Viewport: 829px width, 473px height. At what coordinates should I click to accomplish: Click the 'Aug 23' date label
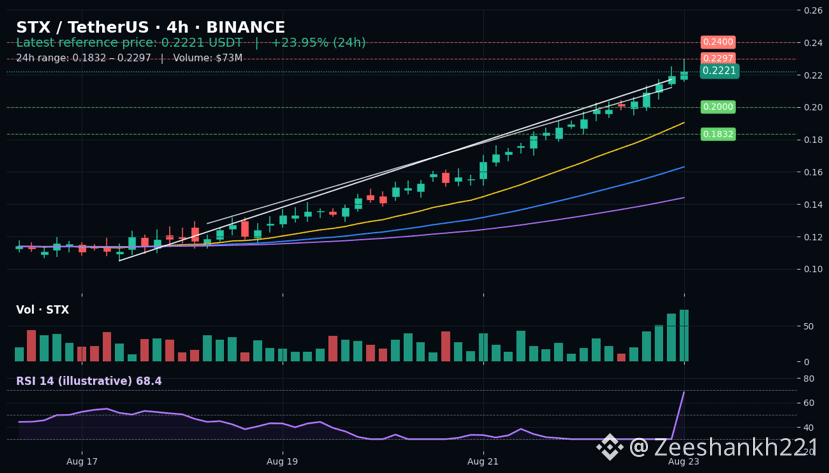684,461
